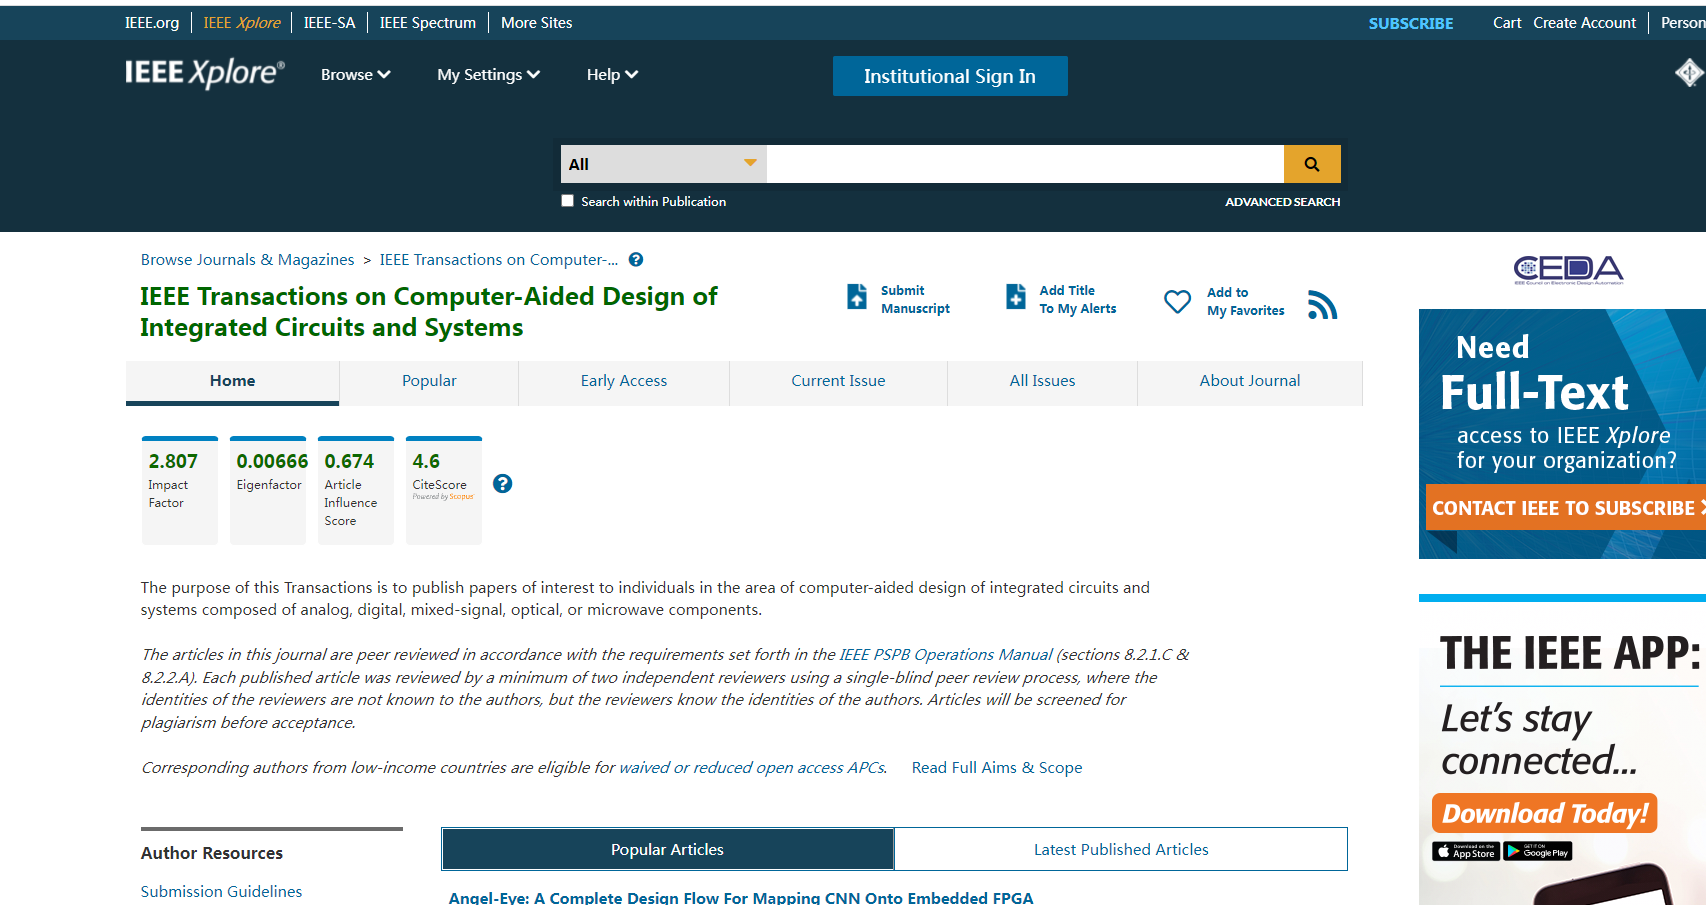Open the All Issues tab
The image size is (1706, 905).
(1042, 381)
